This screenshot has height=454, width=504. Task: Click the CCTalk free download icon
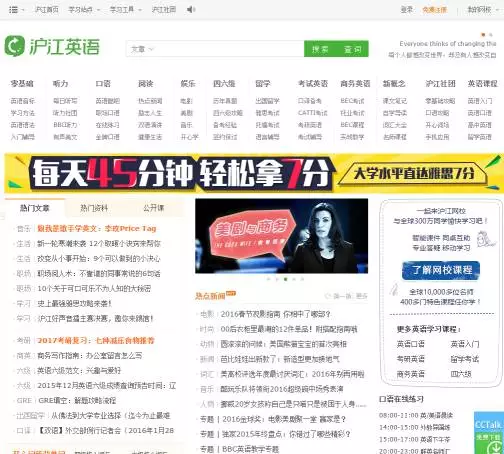(x=489, y=433)
